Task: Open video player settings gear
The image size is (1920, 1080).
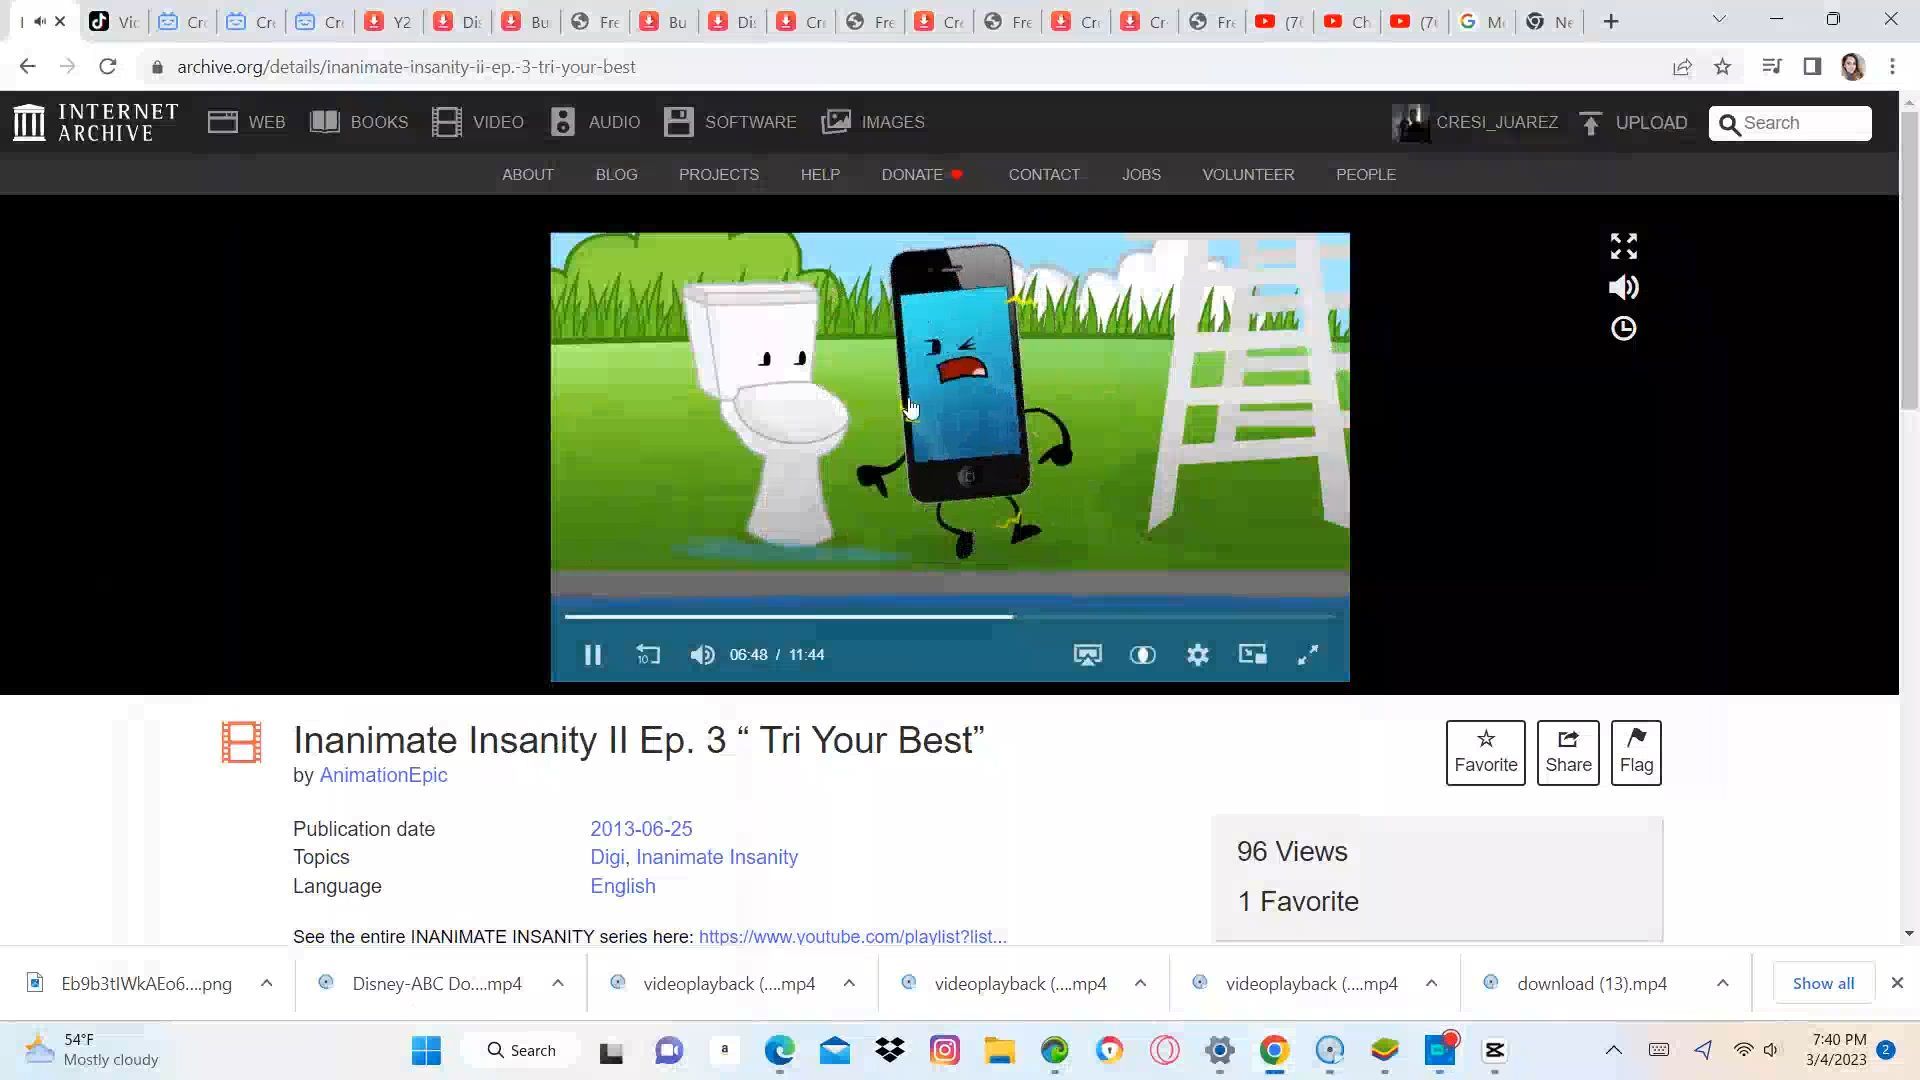Action: (1197, 655)
